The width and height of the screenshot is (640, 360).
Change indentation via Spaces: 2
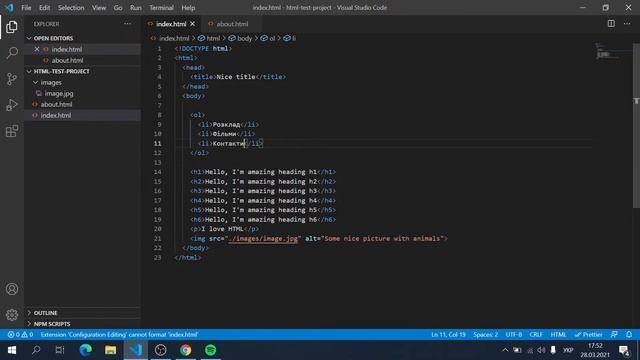pos(485,335)
